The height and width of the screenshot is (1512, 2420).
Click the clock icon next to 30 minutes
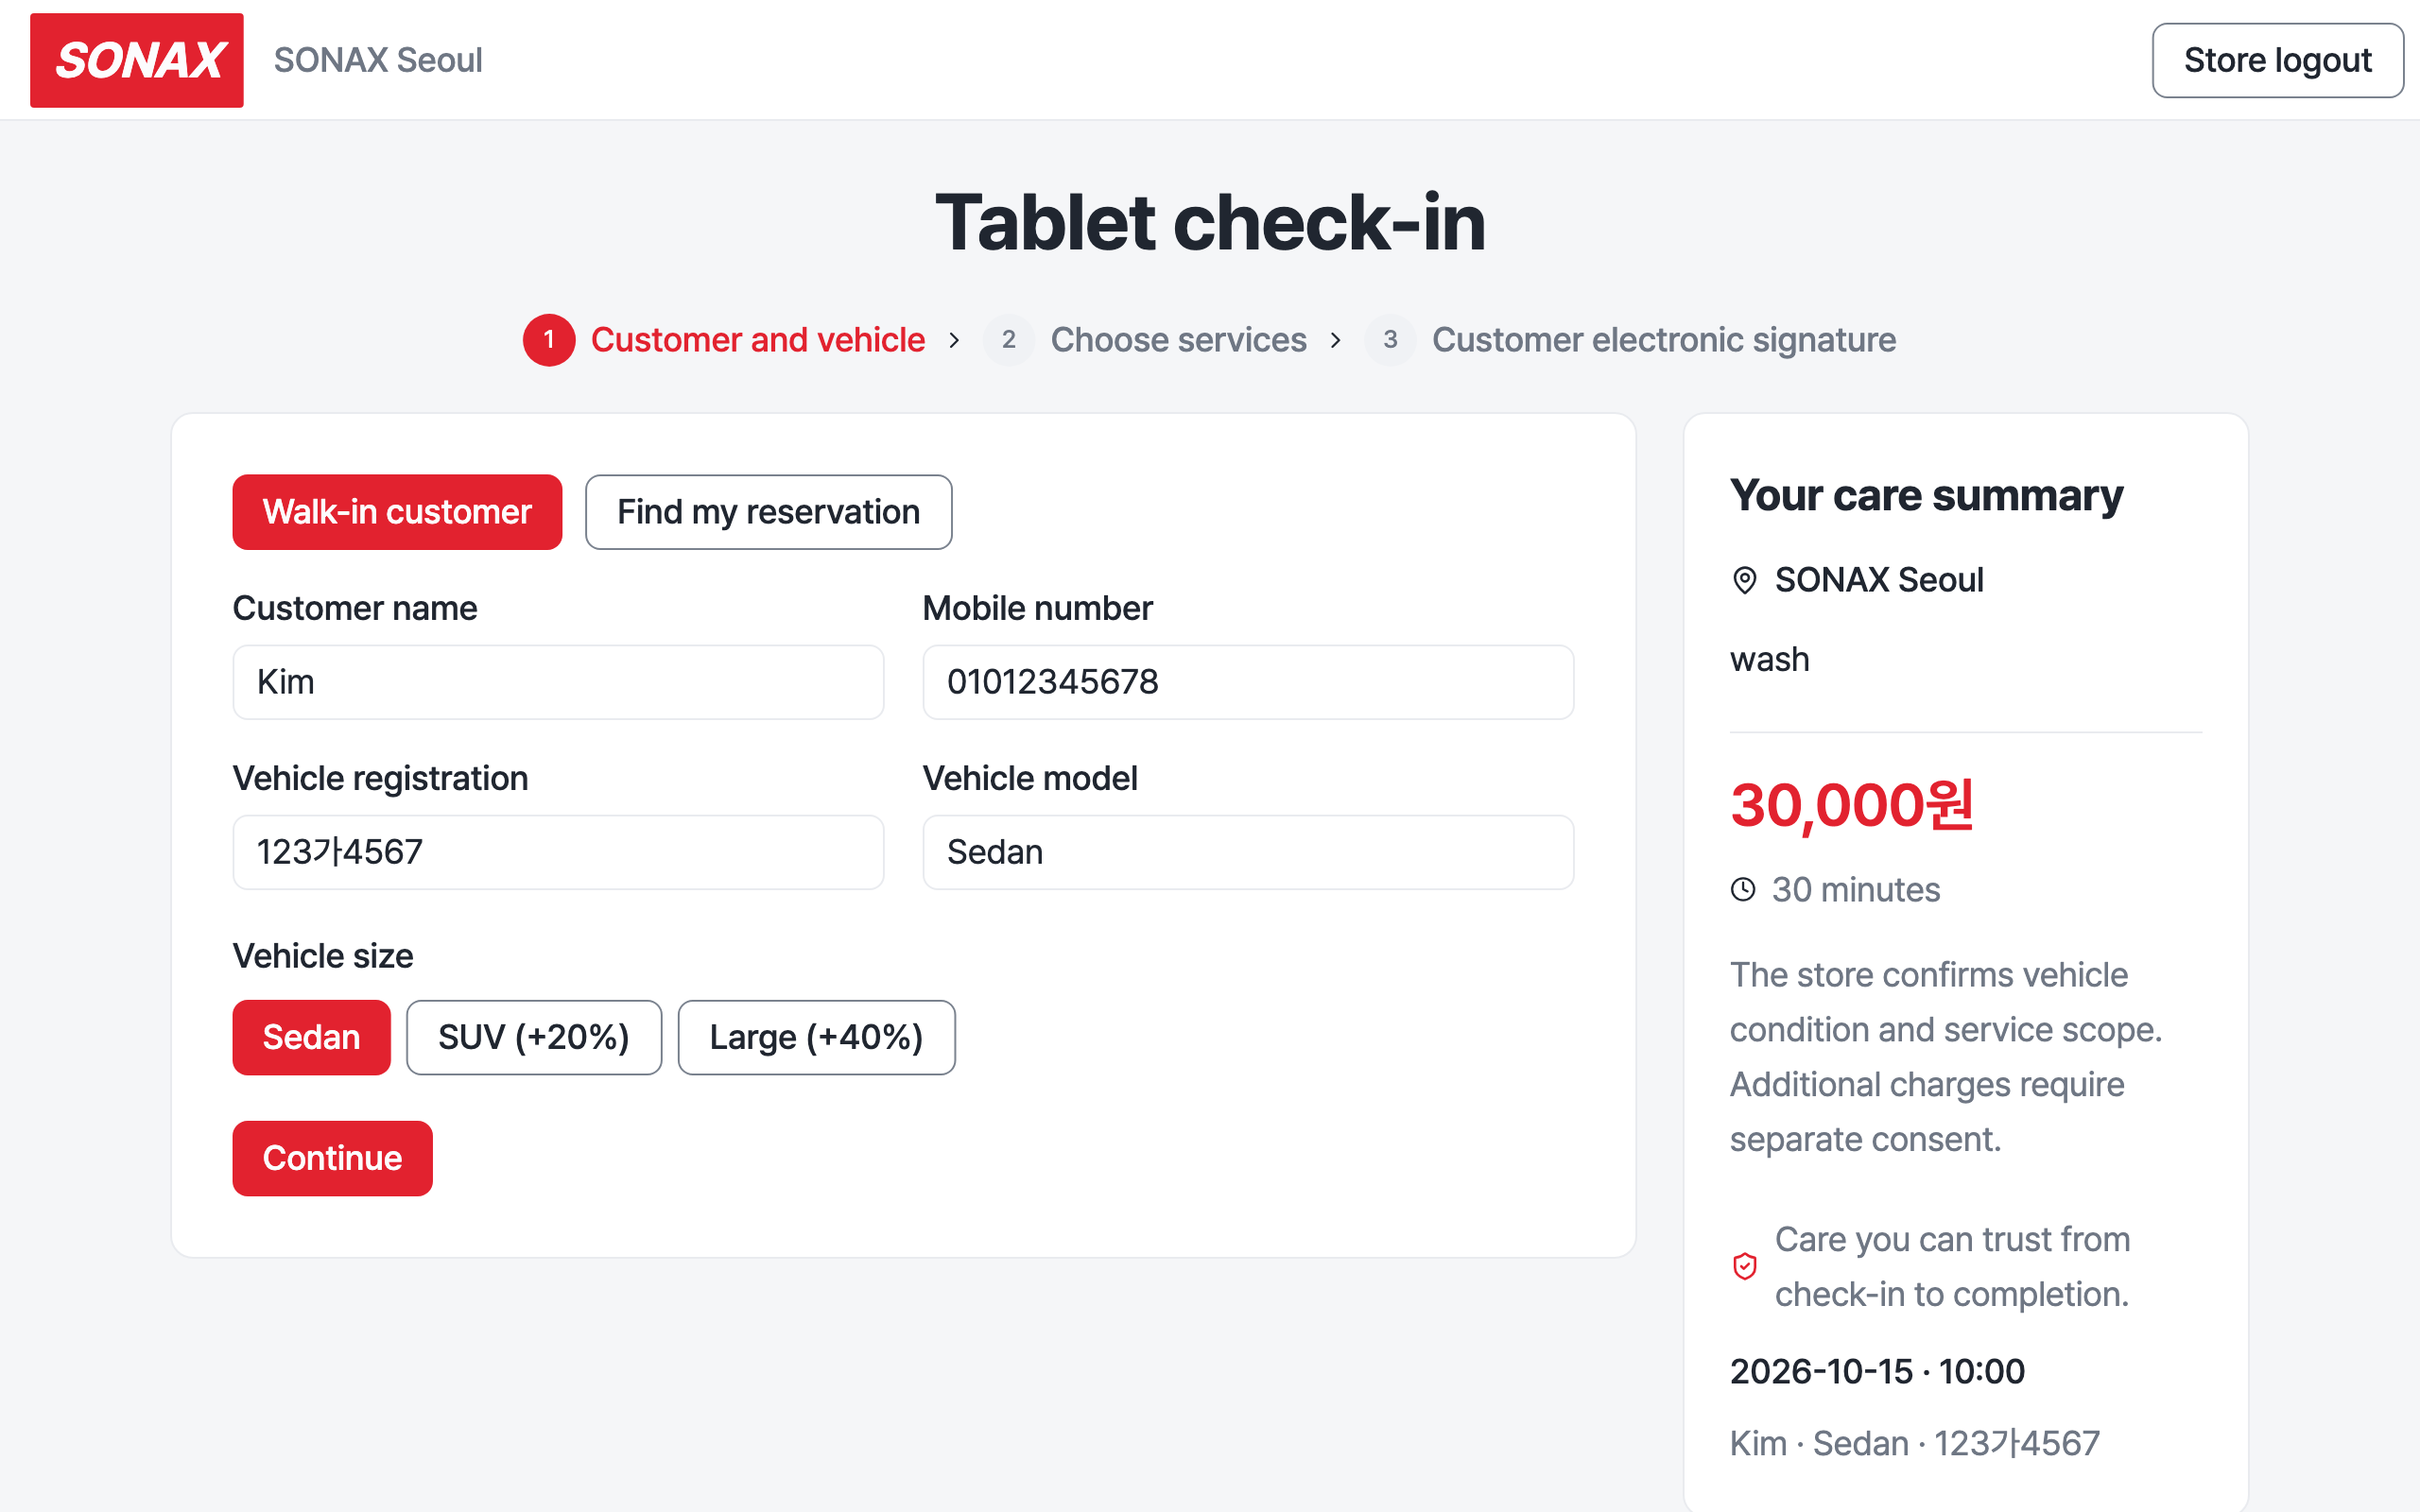(x=1743, y=889)
